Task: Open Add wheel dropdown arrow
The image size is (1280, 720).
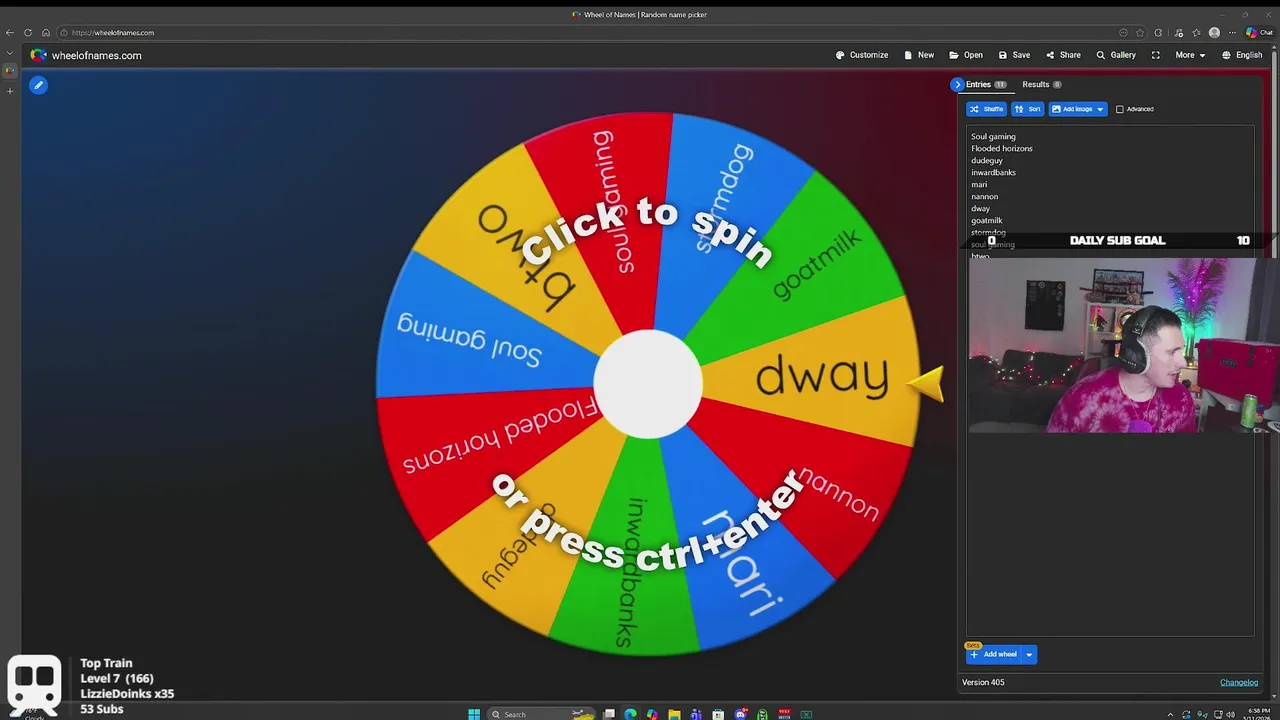Action: (x=1029, y=654)
